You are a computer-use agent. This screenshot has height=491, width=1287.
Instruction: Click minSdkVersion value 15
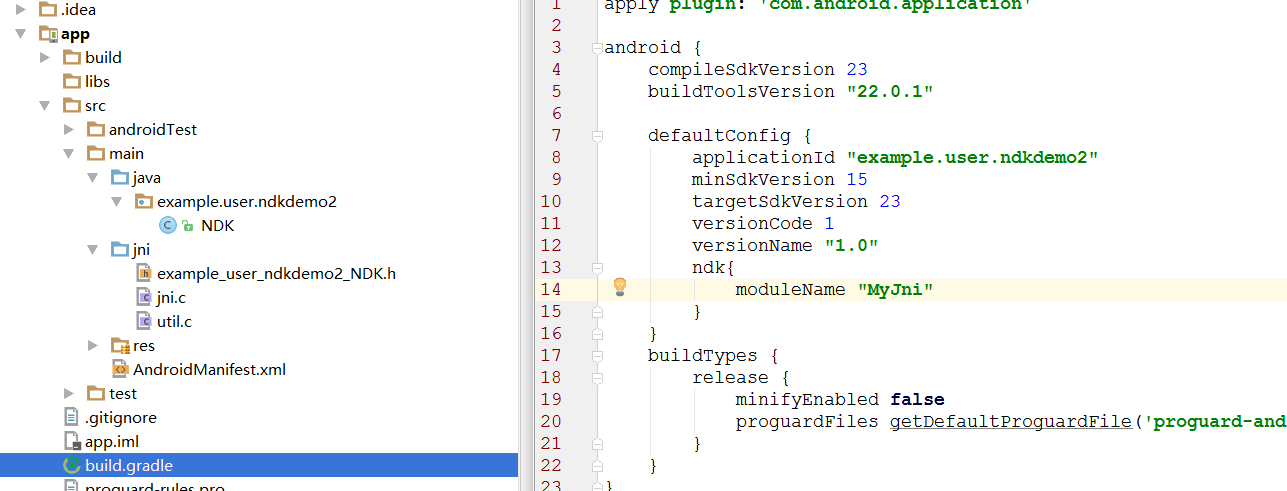coord(857,180)
